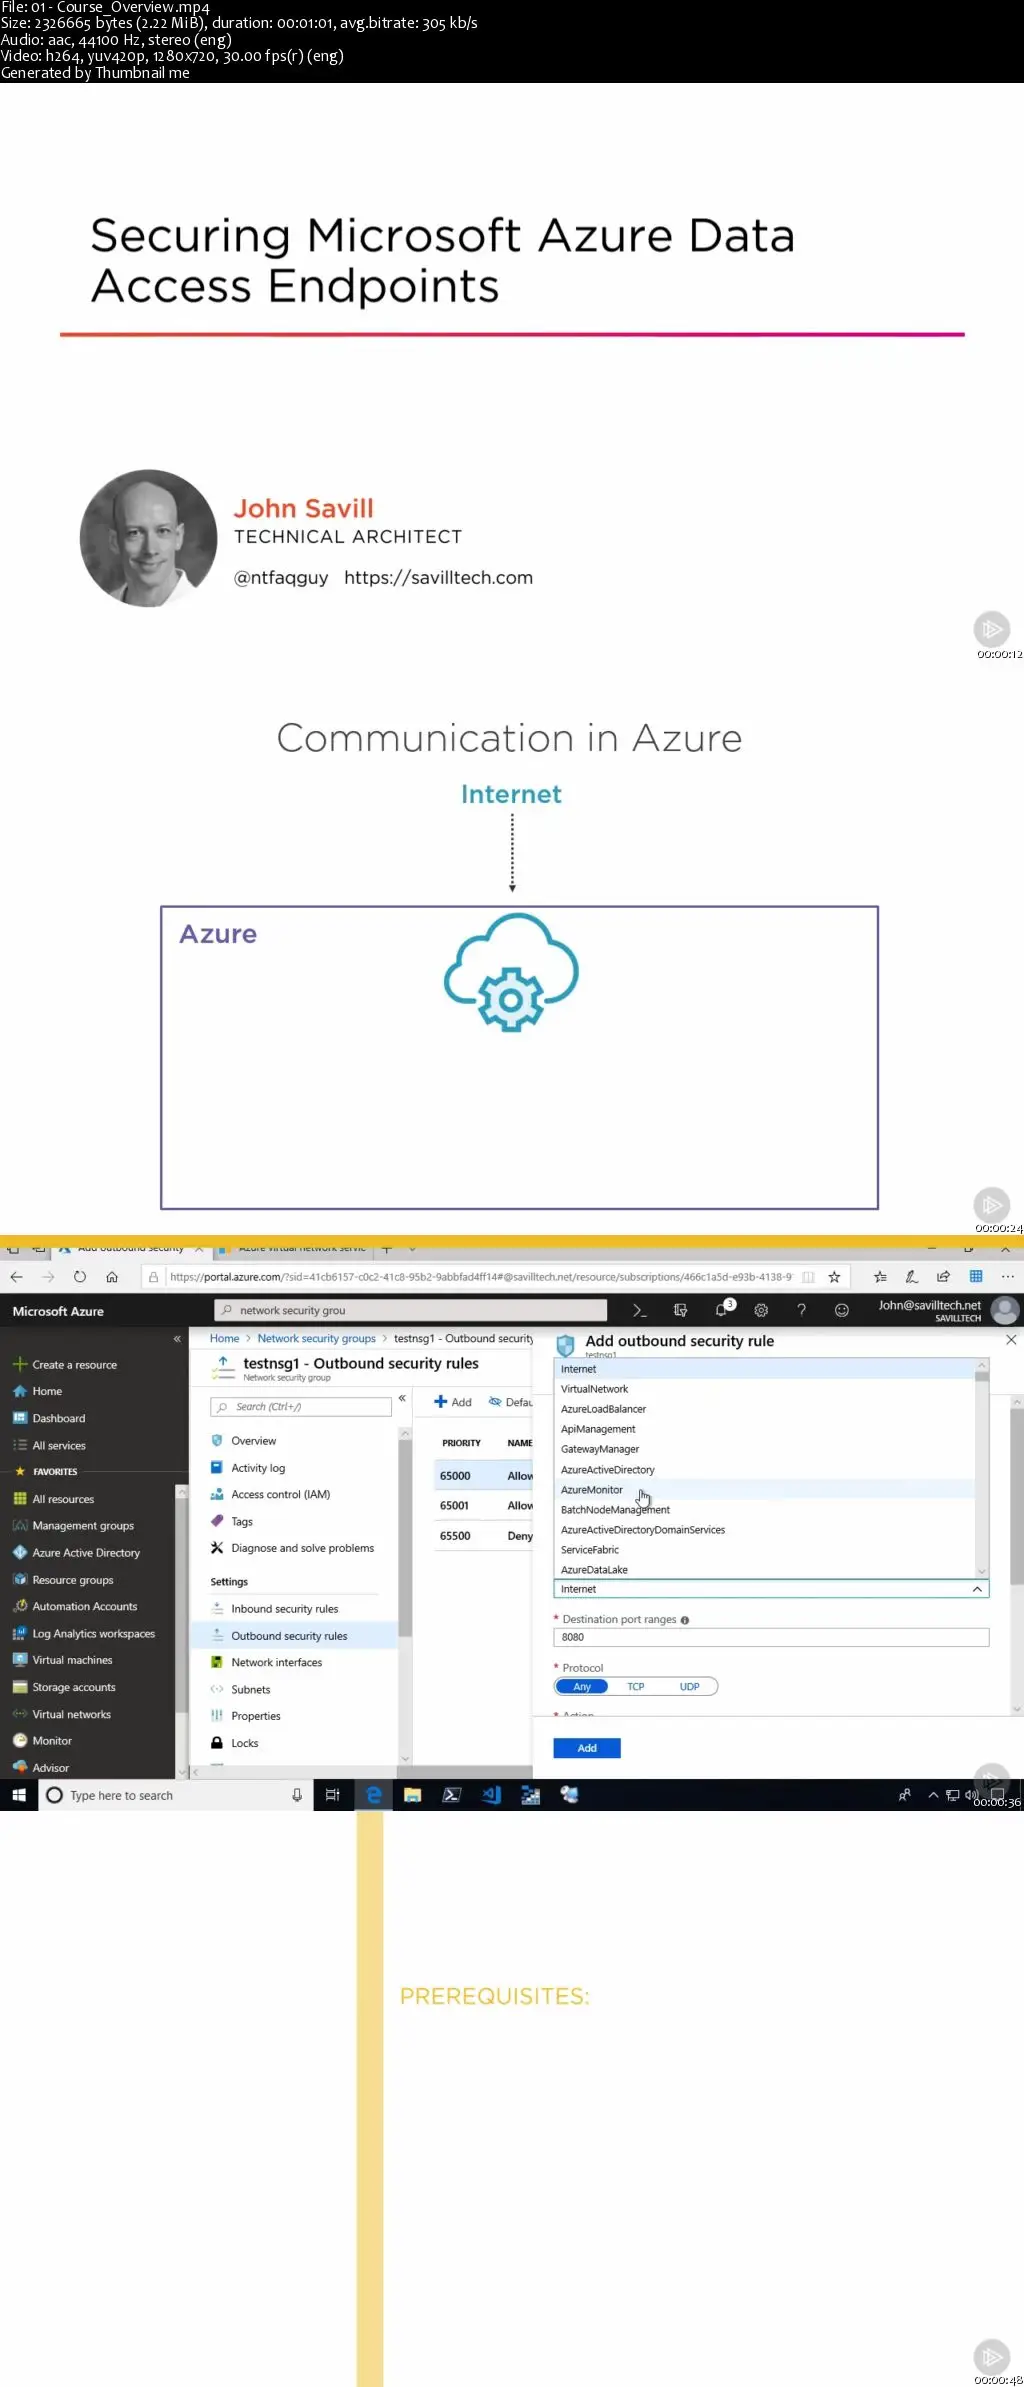Choose GatewayManager from the dropdown list

(600, 1448)
